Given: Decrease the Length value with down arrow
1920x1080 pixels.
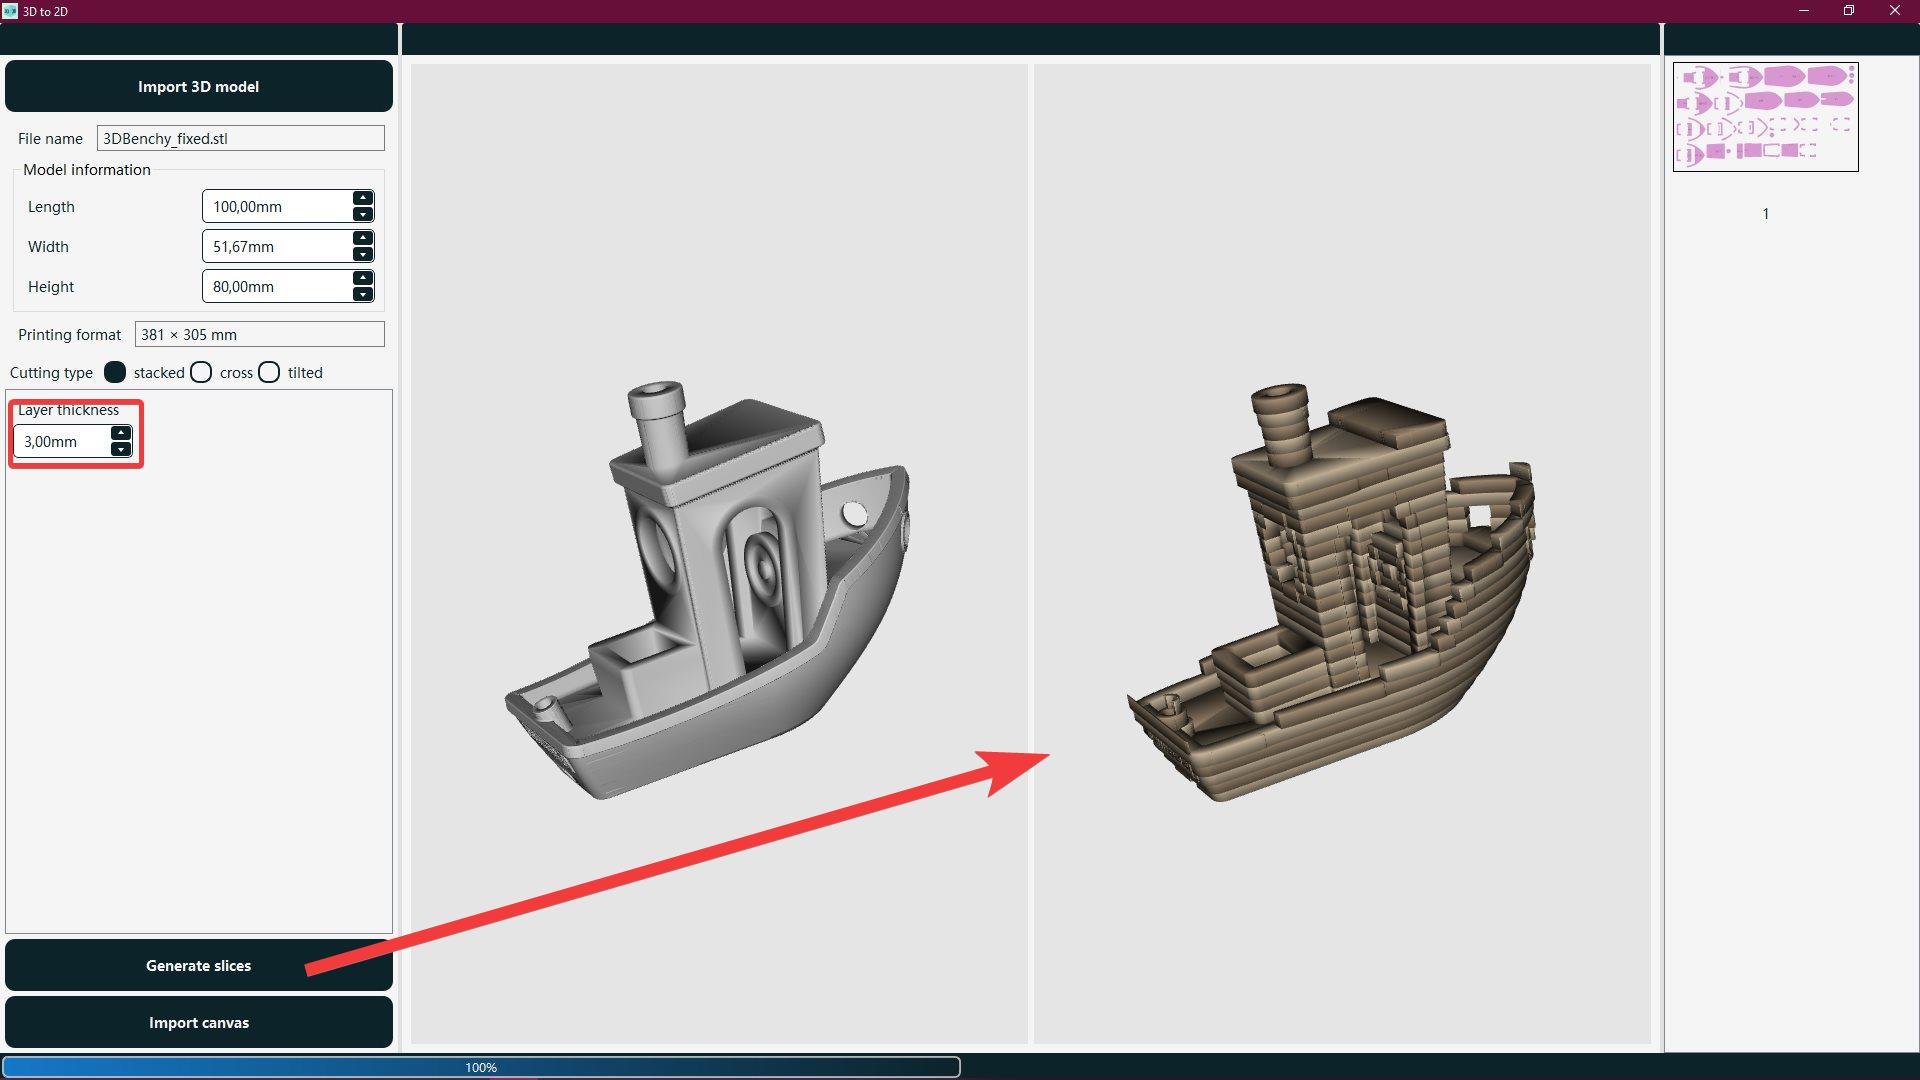Looking at the screenshot, I should tap(363, 214).
